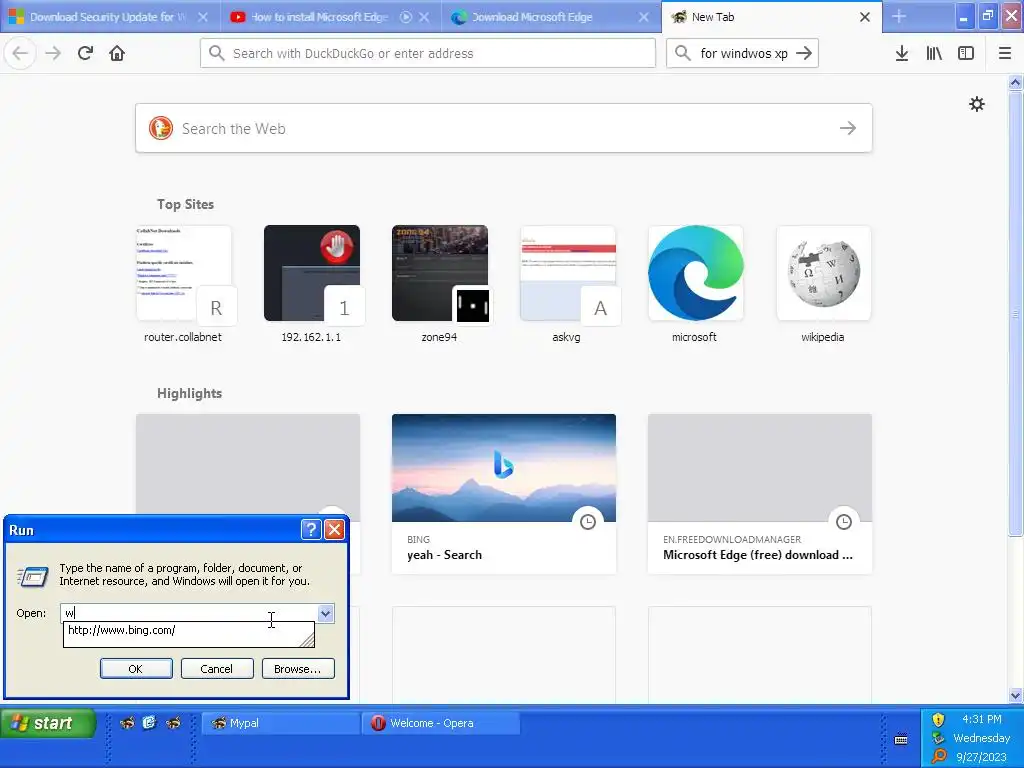Screen dimensions: 1024x768
Task: Click the magnifier icon in system tray
Action: coord(939,756)
